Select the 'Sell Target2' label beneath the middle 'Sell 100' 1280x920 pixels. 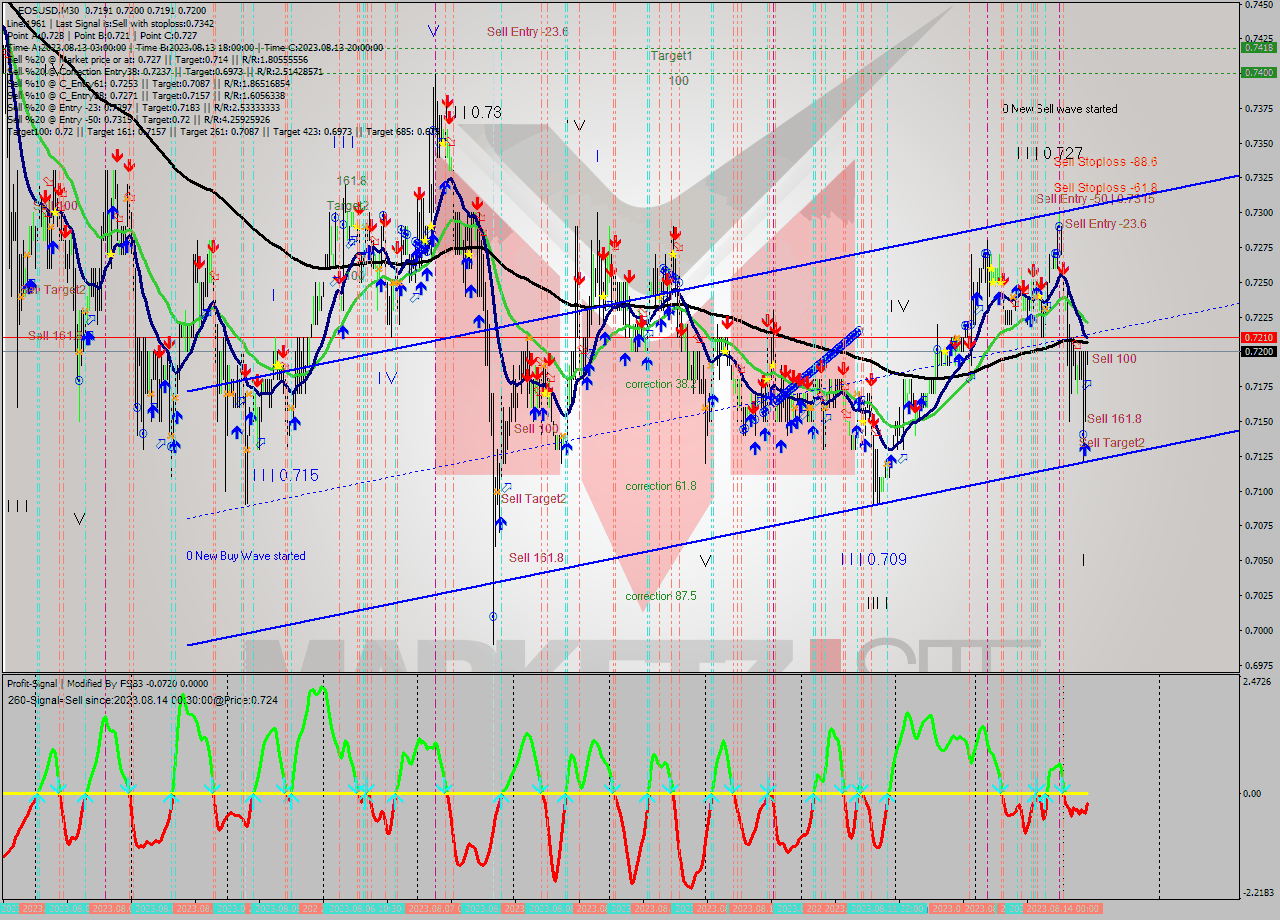(x=534, y=498)
